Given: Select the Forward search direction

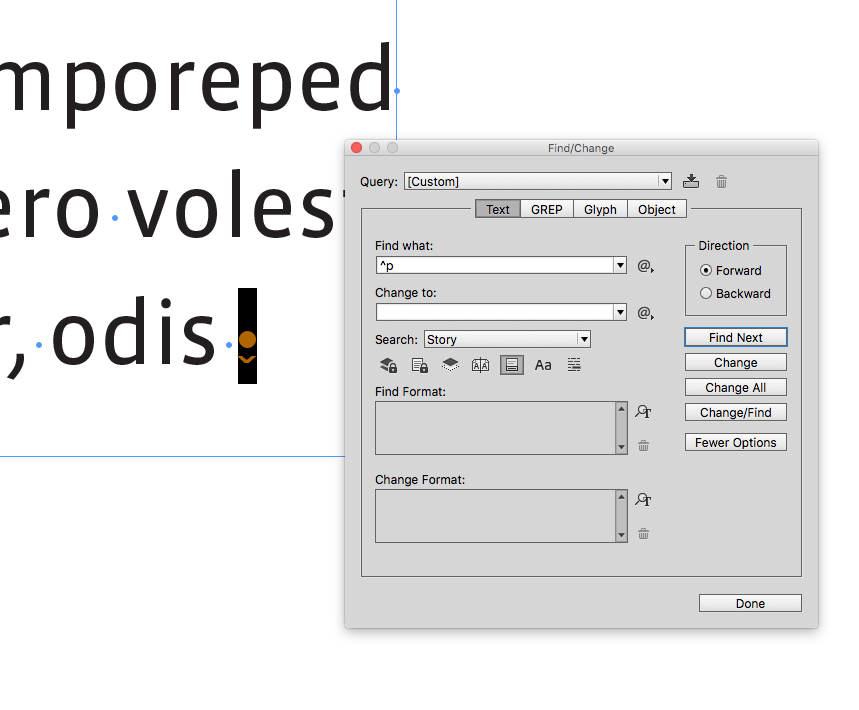Looking at the screenshot, I should click(x=706, y=270).
